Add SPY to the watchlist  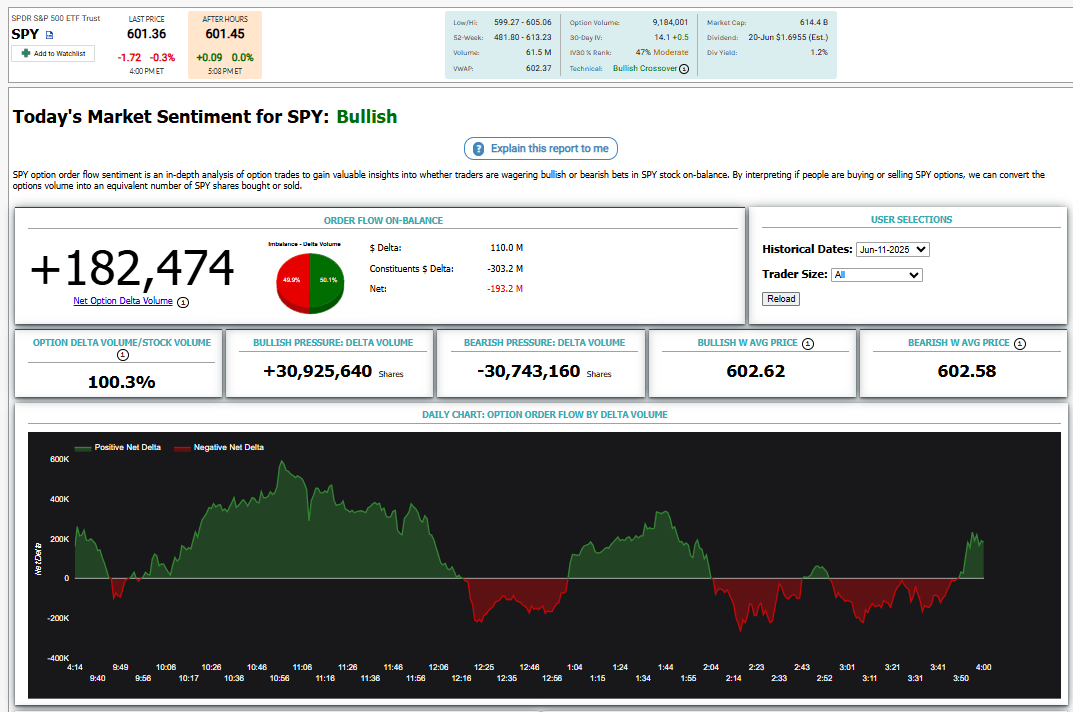click(x=53, y=53)
